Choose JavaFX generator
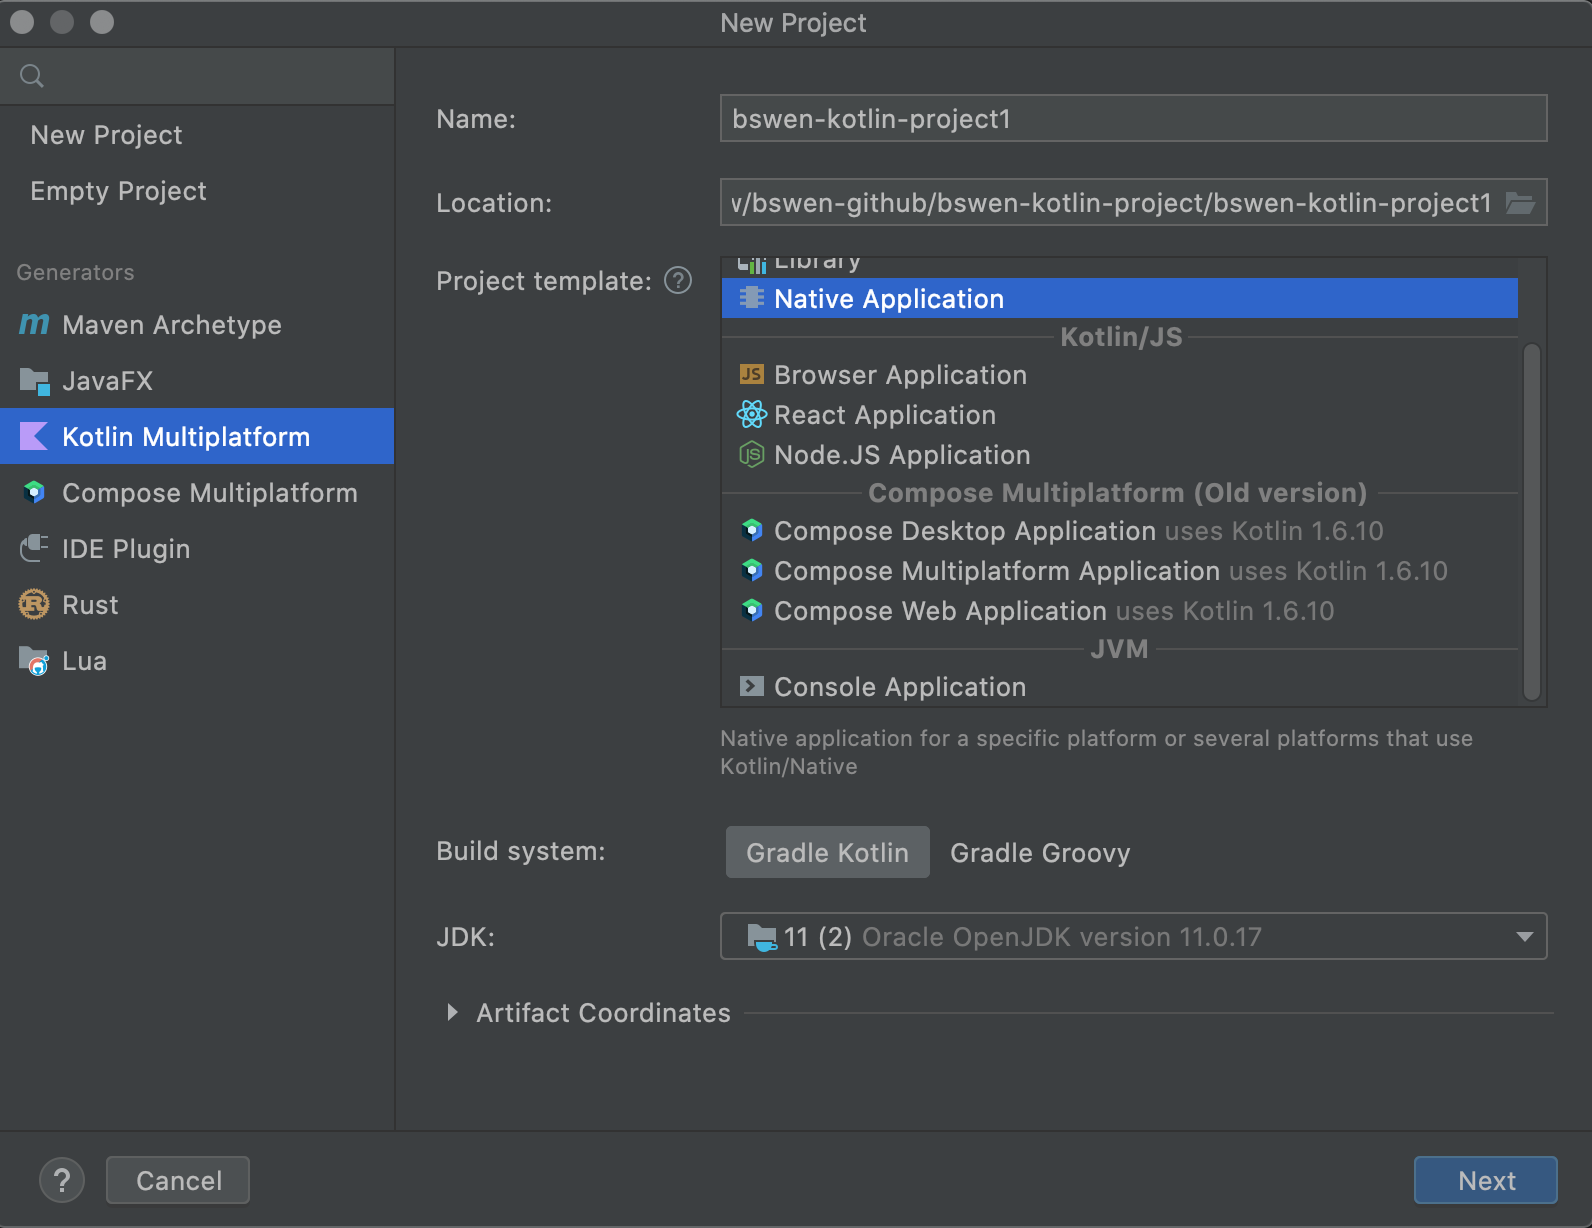The width and height of the screenshot is (1592, 1228). point(197,380)
